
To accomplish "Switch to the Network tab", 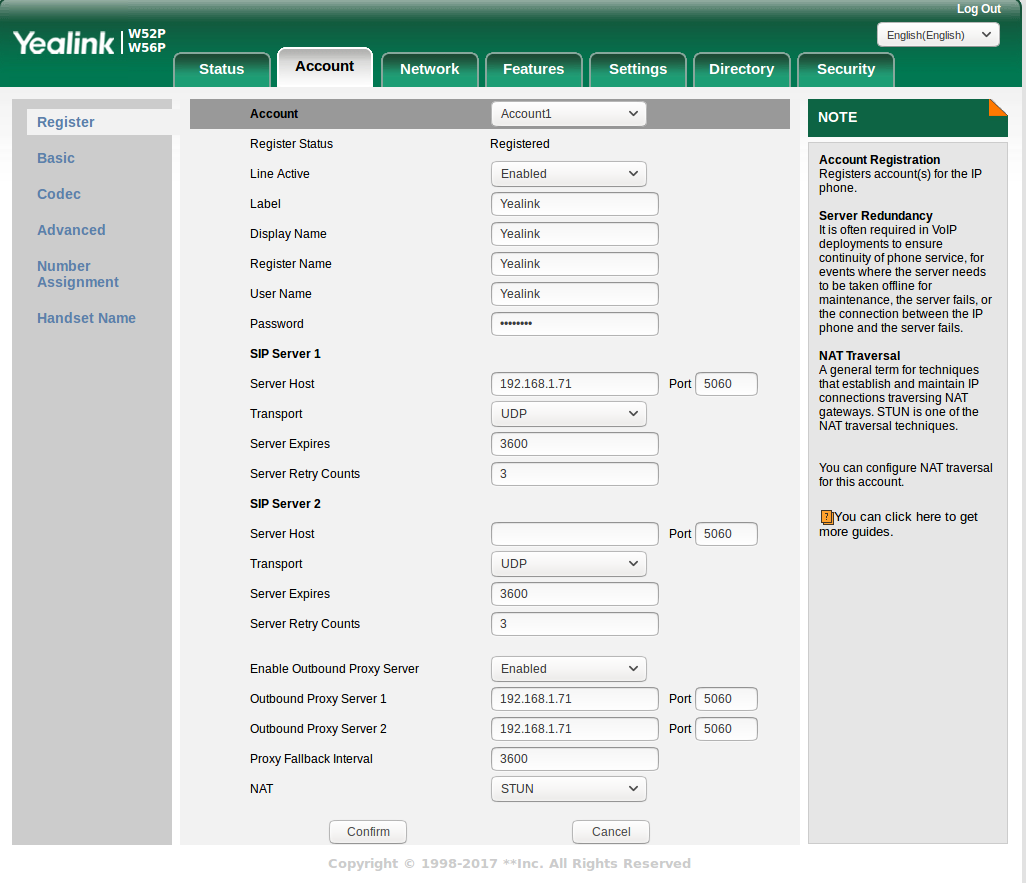I will click(429, 69).
